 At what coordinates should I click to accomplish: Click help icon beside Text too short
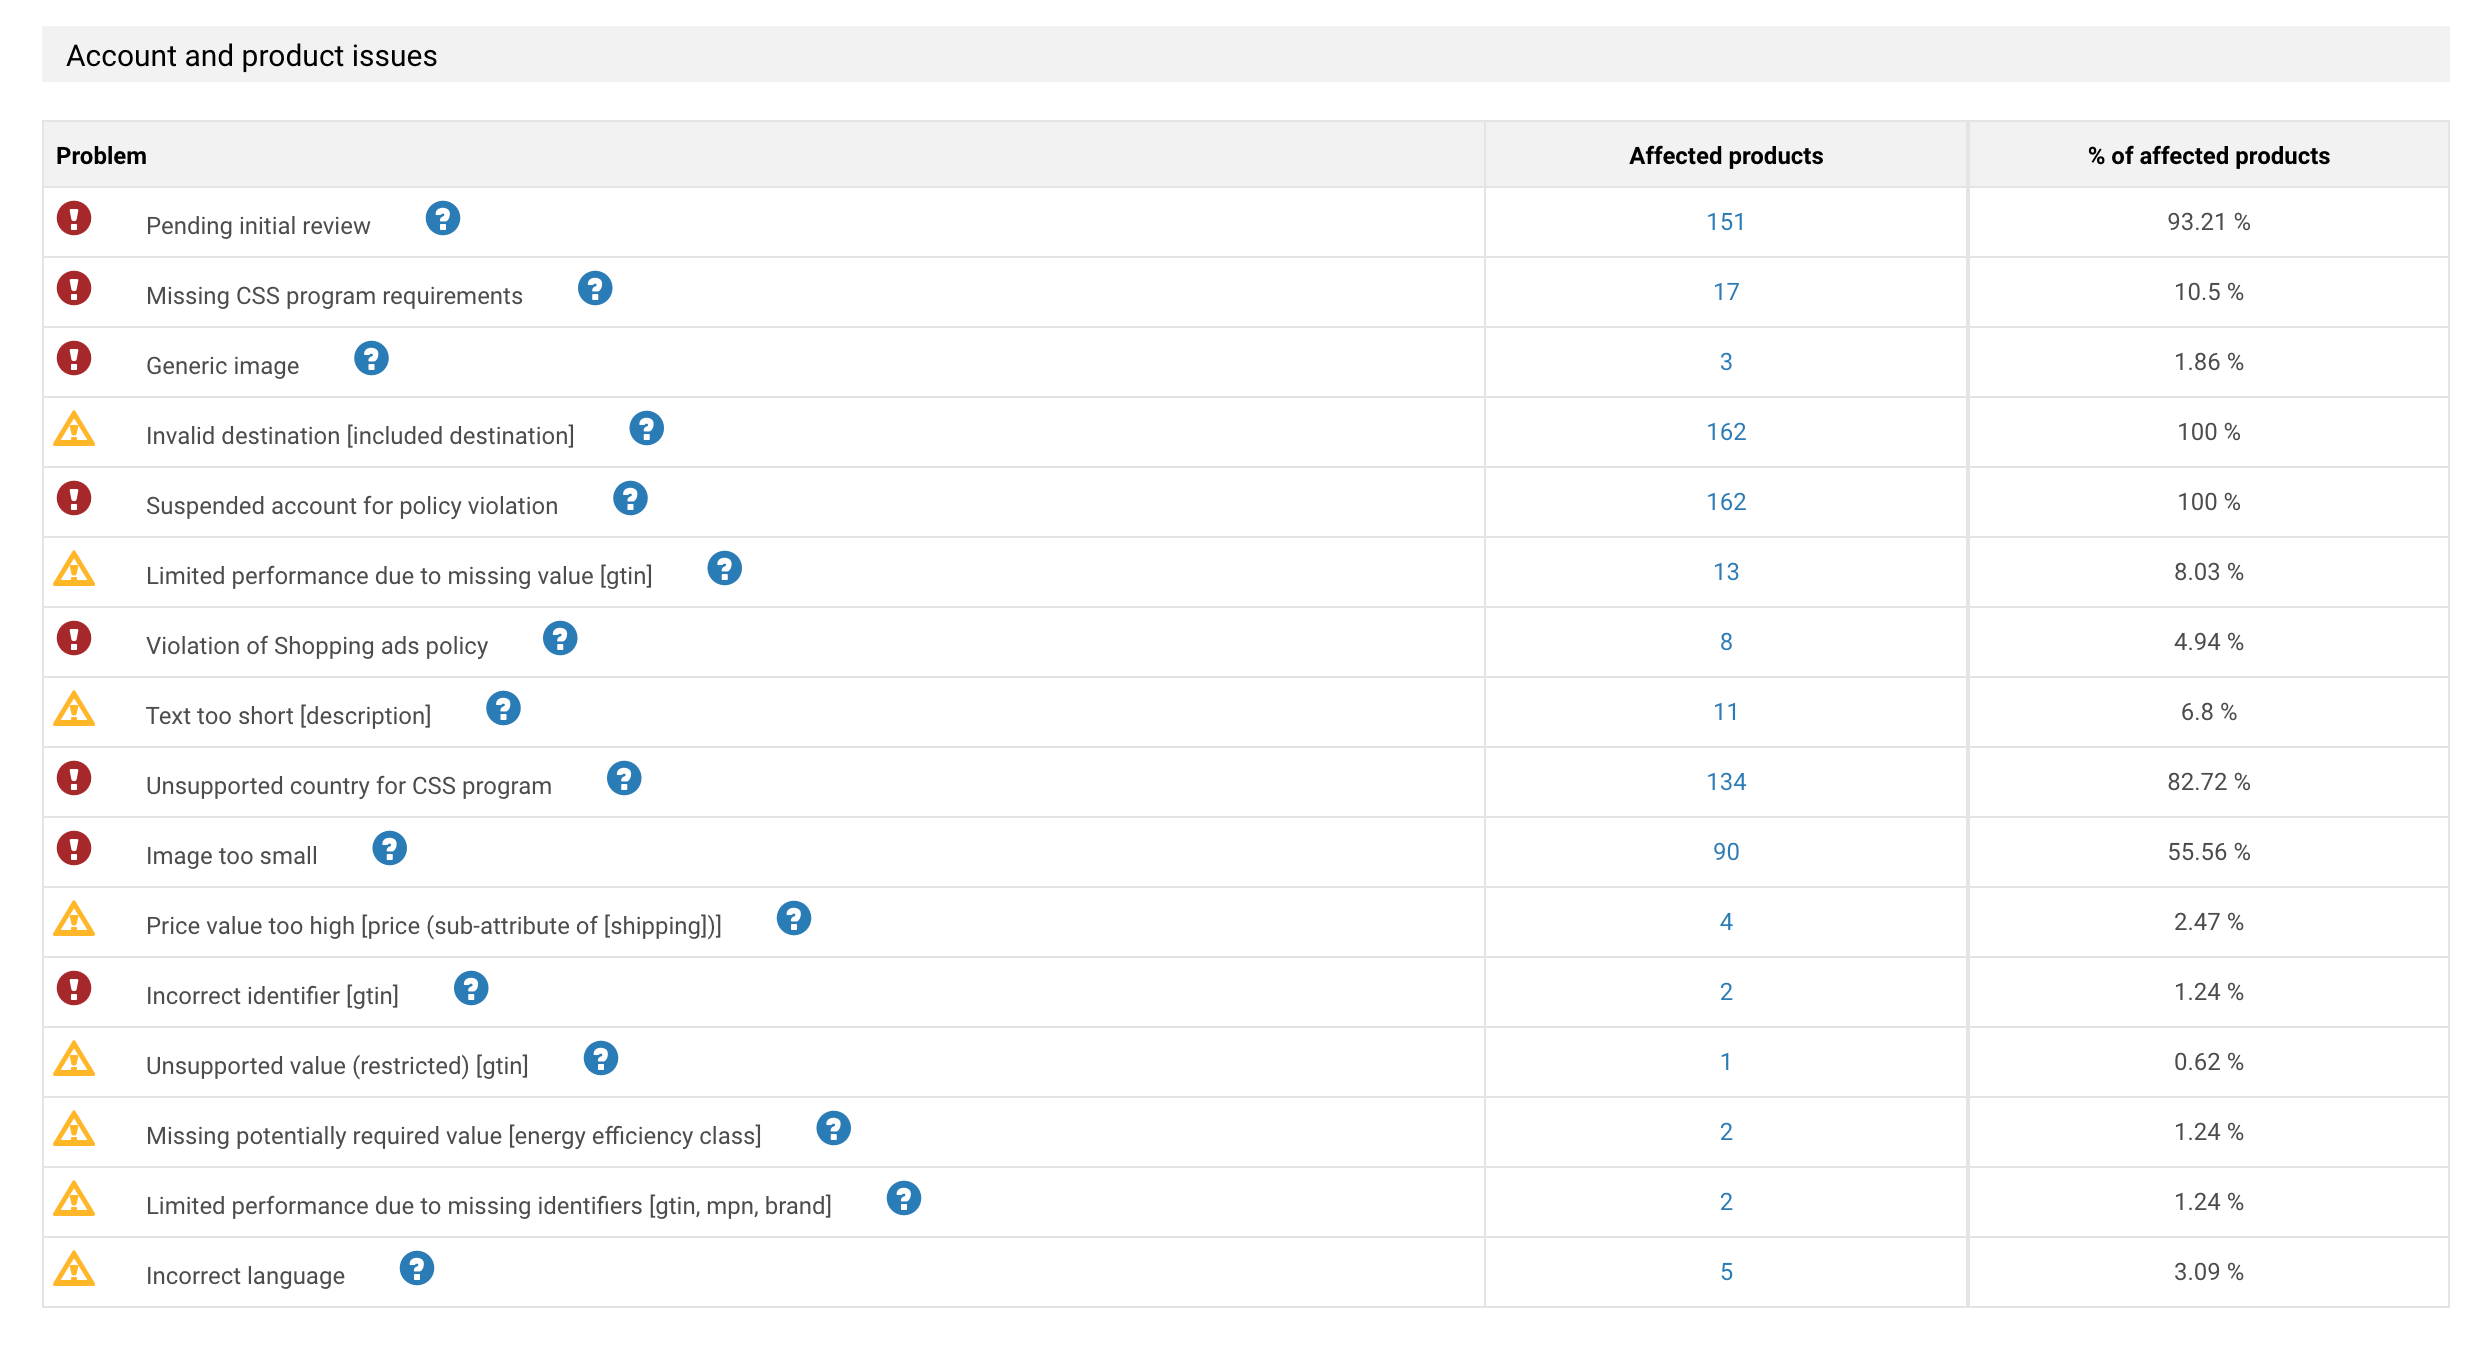503,708
